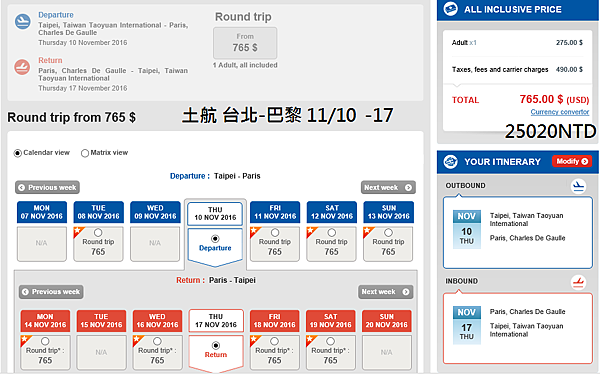This screenshot has width=600, height=374.
Task: Go to Next week for return dates
Action: [385, 292]
